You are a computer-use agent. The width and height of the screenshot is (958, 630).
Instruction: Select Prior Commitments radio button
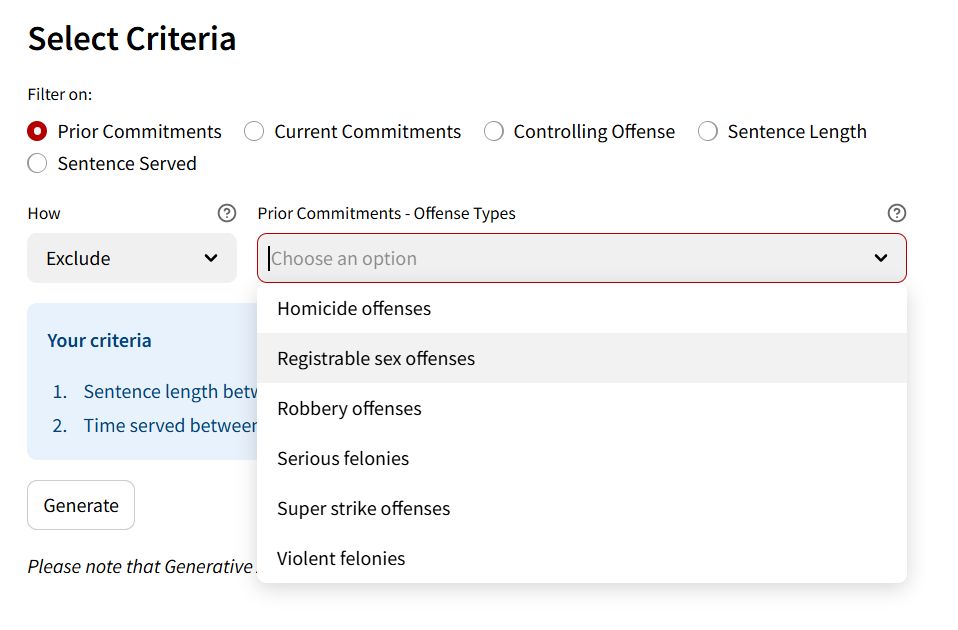[38, 131]
